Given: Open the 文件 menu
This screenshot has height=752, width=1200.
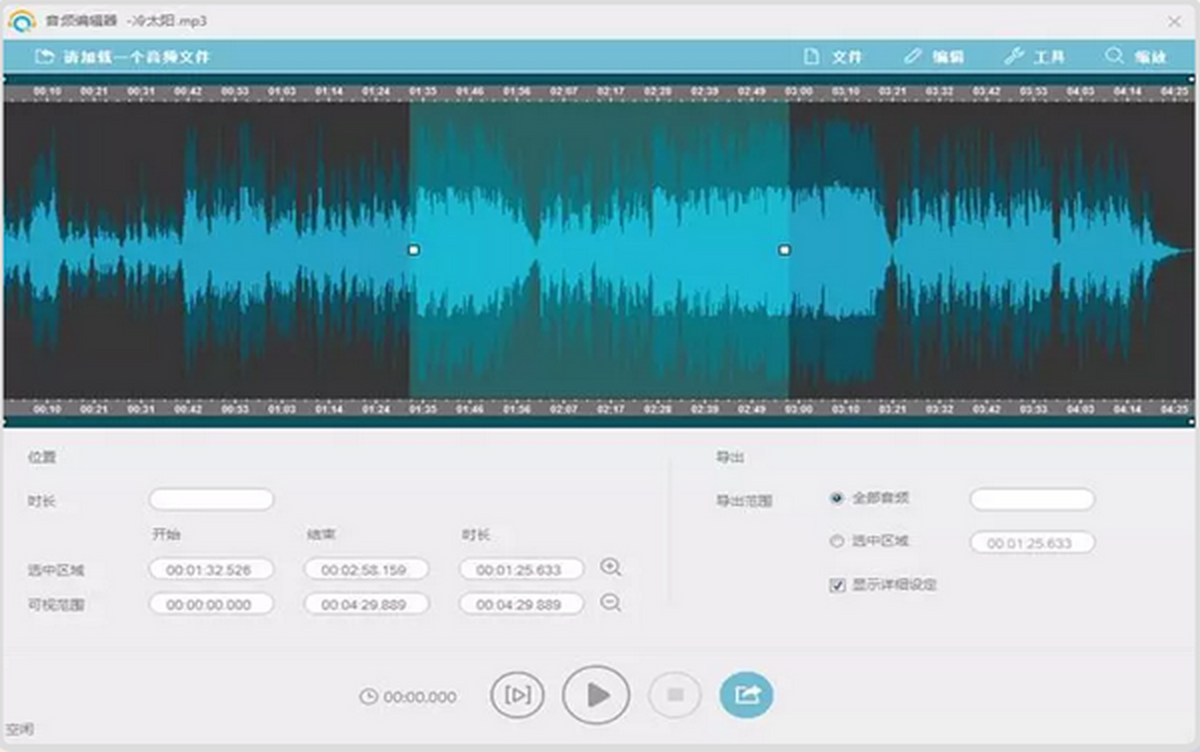Looking at the screenshot, I should coord(834,57).
